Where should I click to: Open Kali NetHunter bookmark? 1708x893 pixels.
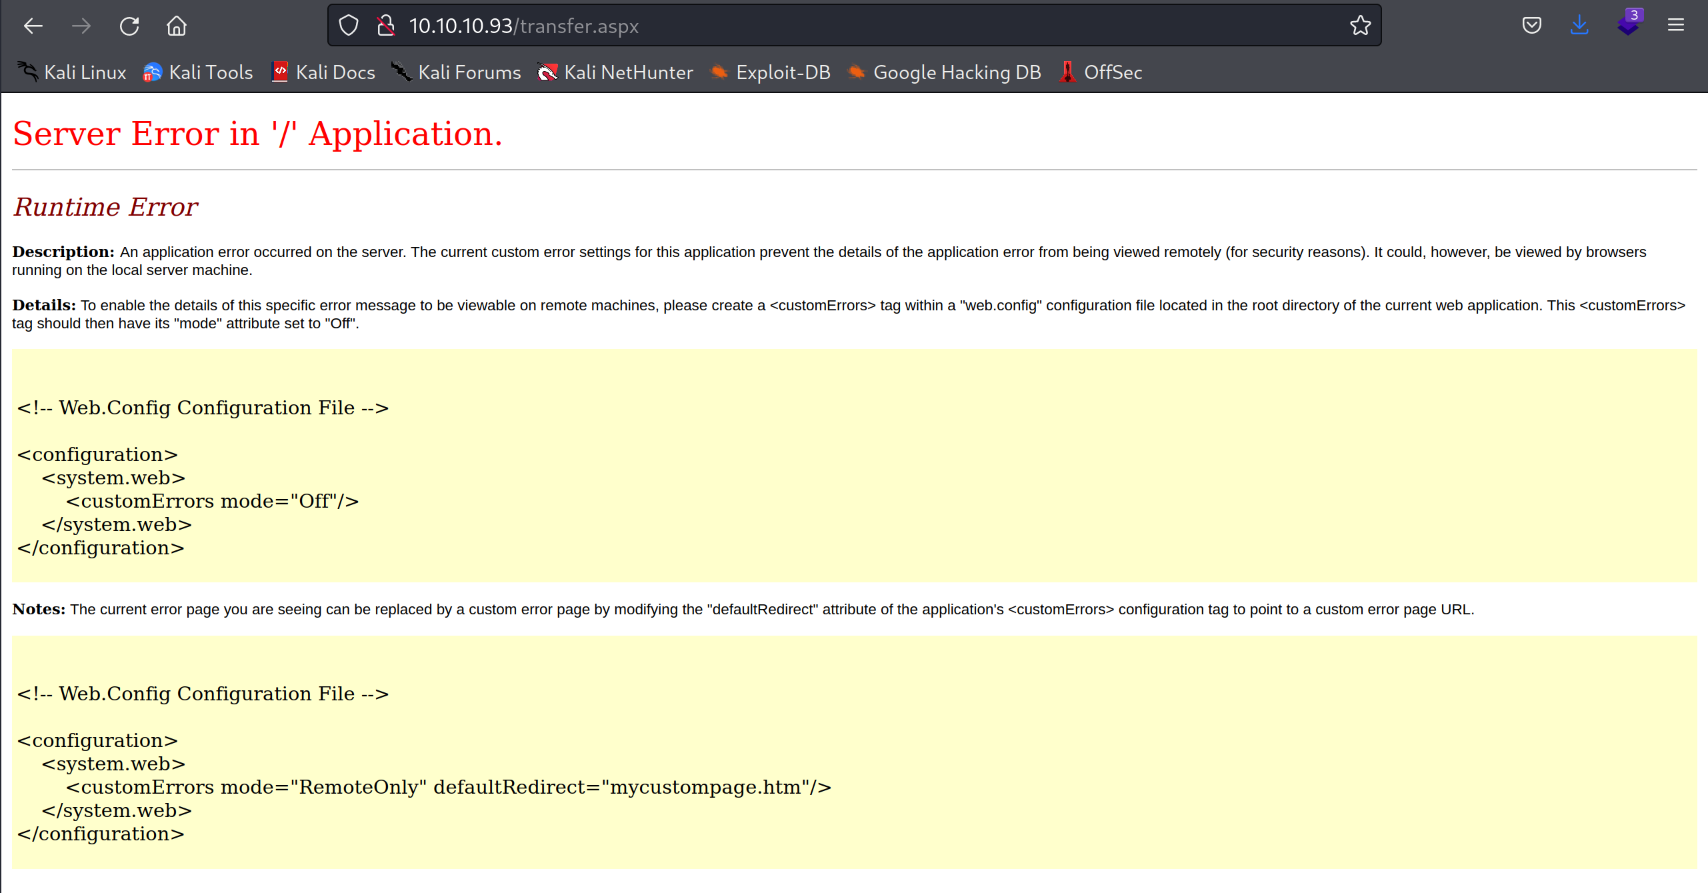[615, 72]
